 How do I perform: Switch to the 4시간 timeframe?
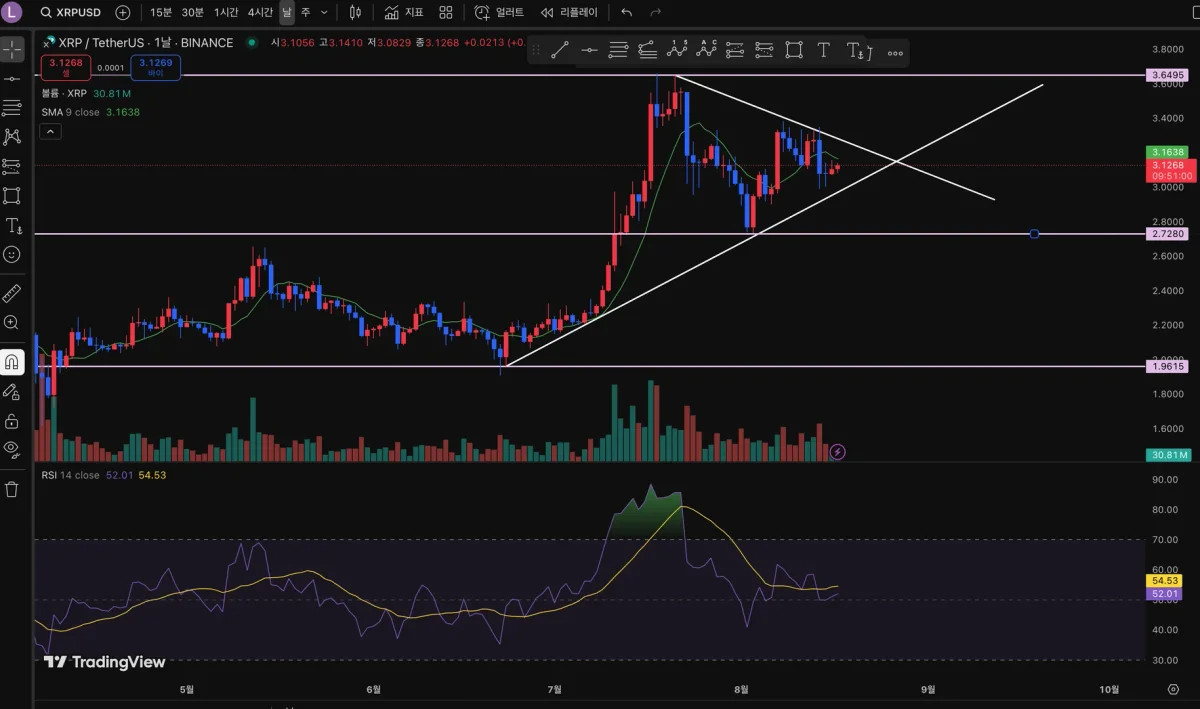260,13
